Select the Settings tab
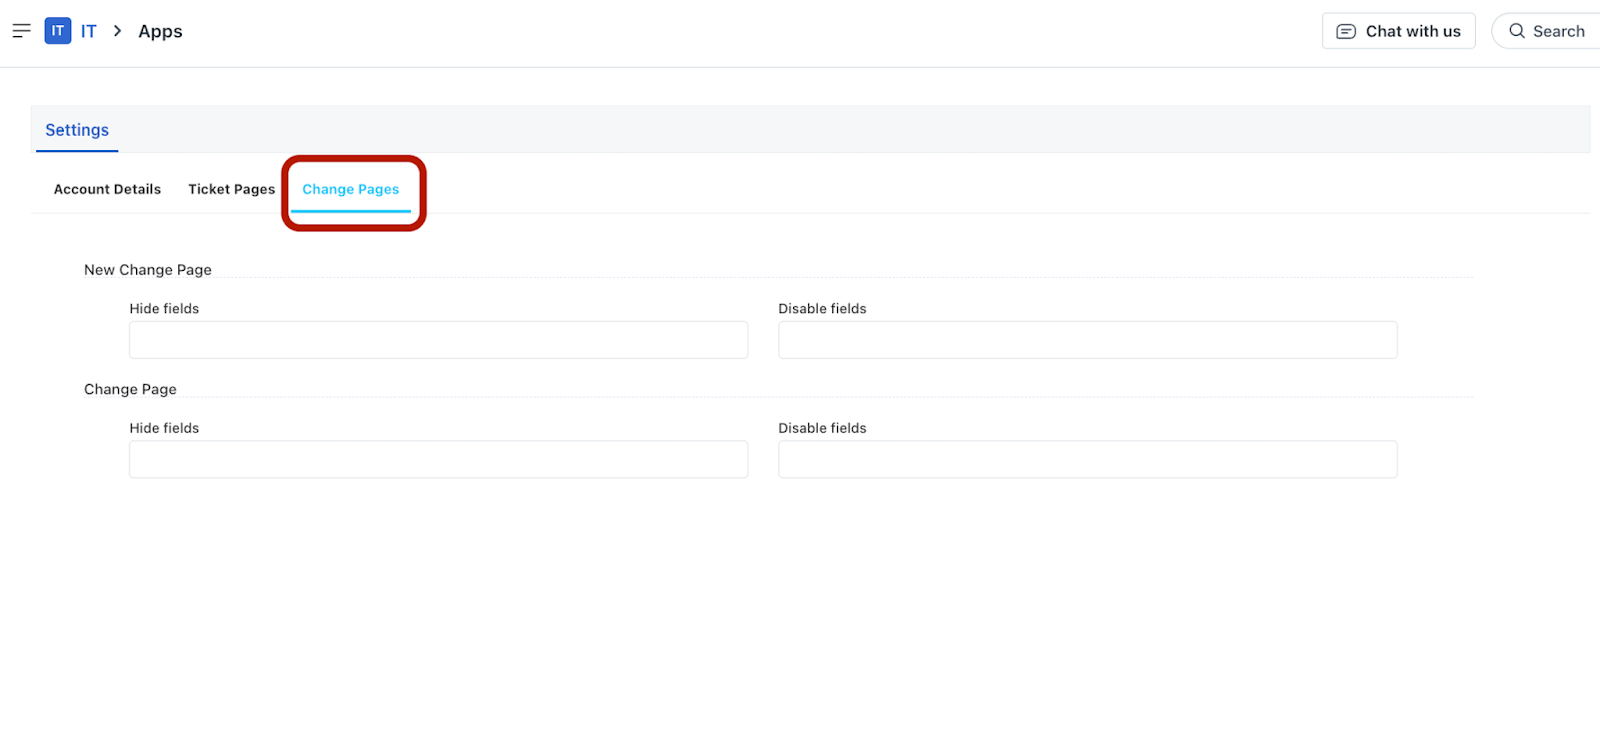 pyautogui.click(x=77, y=130)
